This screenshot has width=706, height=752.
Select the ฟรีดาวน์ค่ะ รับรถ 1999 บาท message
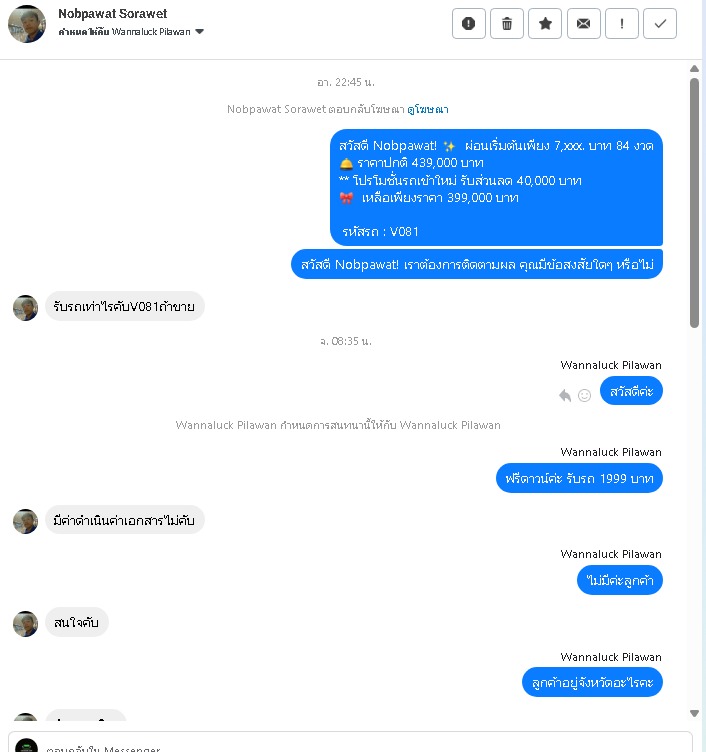[x=579, y=478]
